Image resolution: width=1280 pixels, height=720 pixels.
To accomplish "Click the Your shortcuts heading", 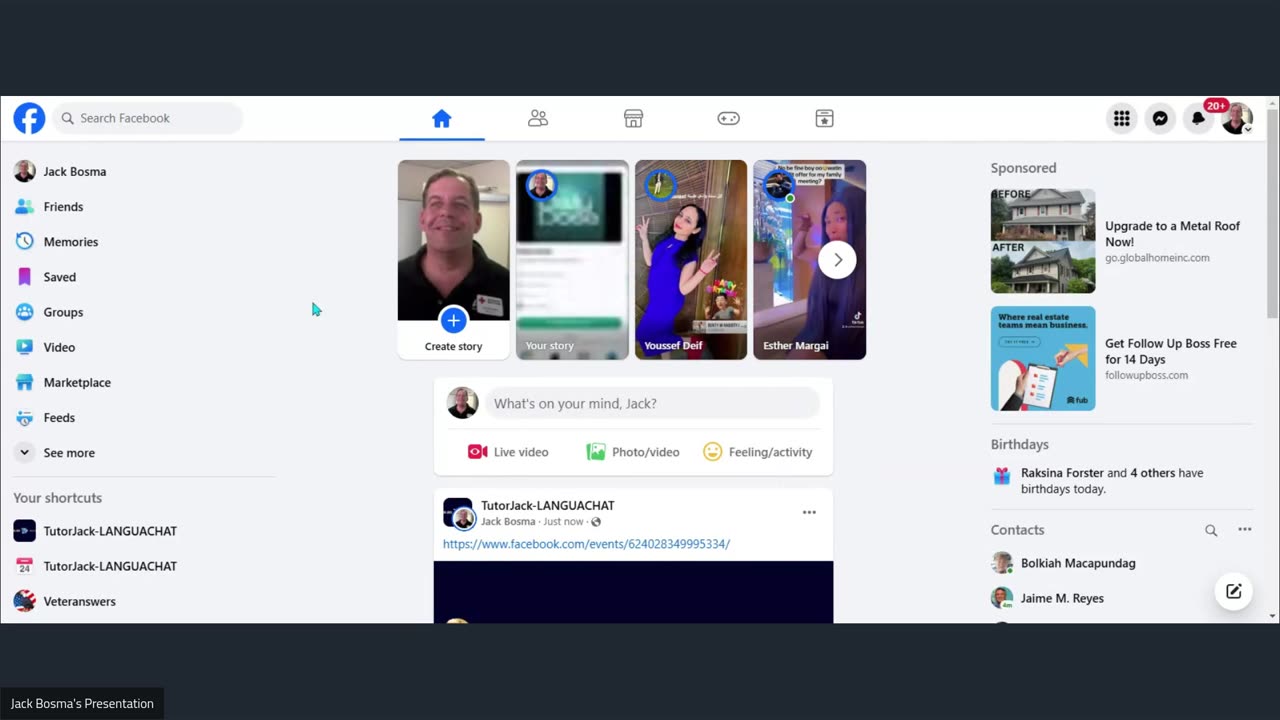I will (x=58, y=498).
